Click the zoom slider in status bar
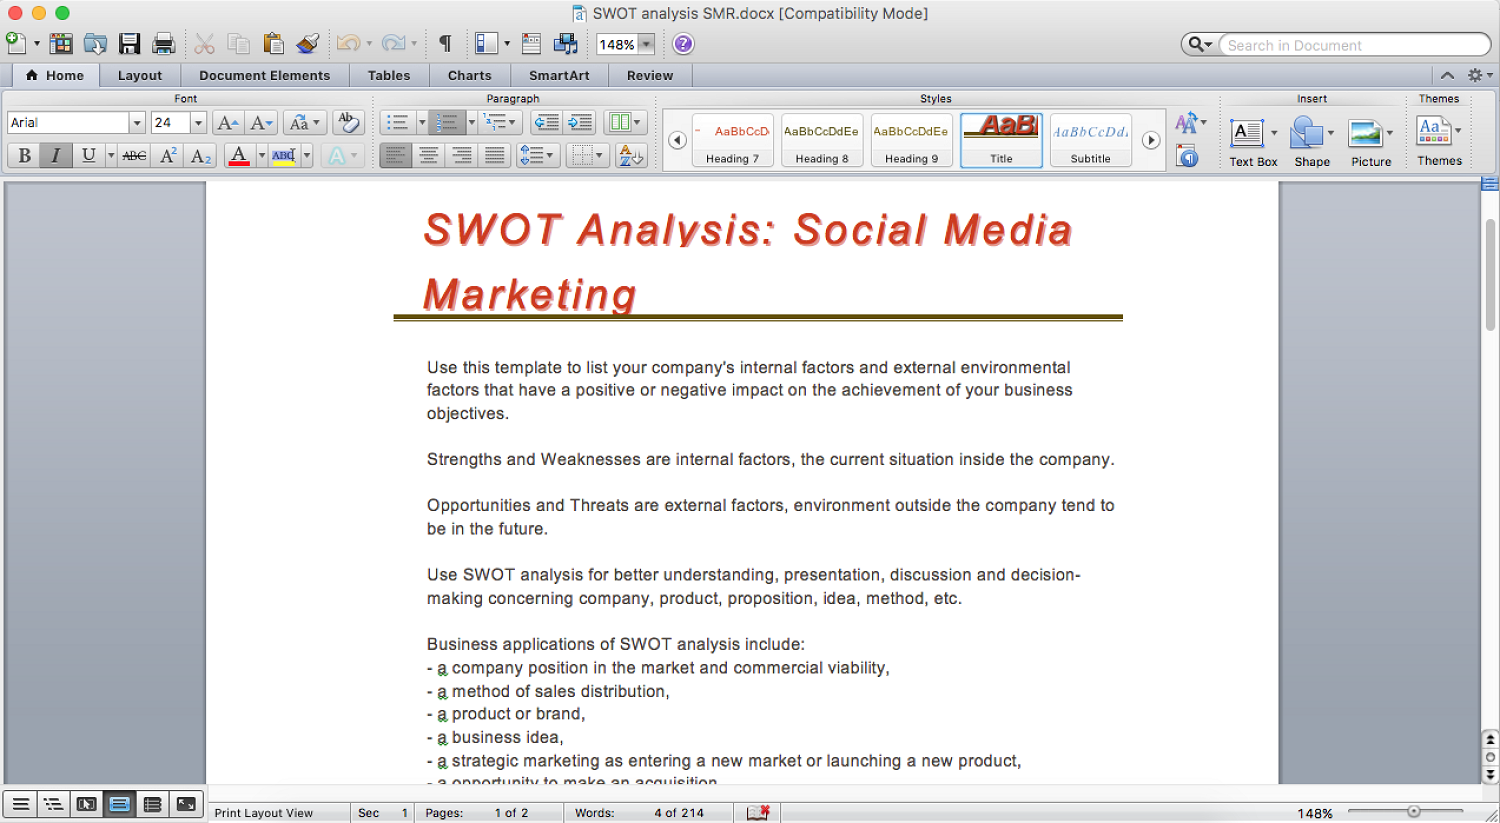 point(1413,811)
